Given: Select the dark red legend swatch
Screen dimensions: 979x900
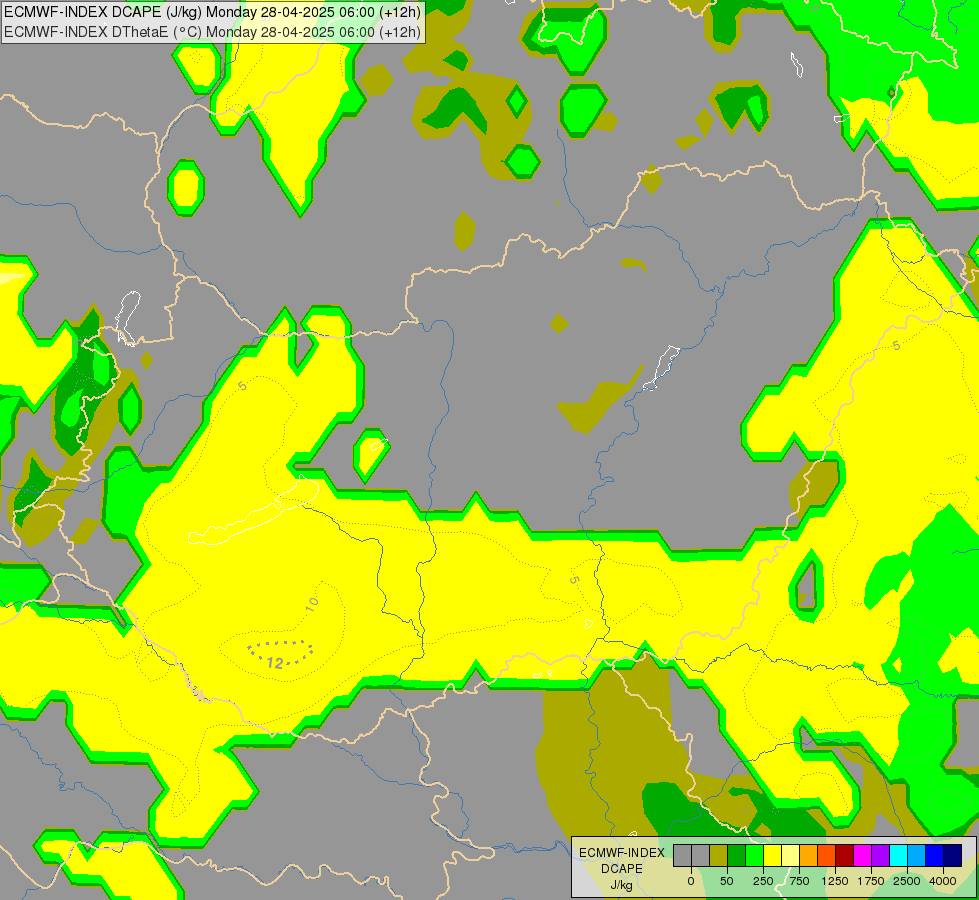Looking at the screenshot, I should tap(845, 856).
